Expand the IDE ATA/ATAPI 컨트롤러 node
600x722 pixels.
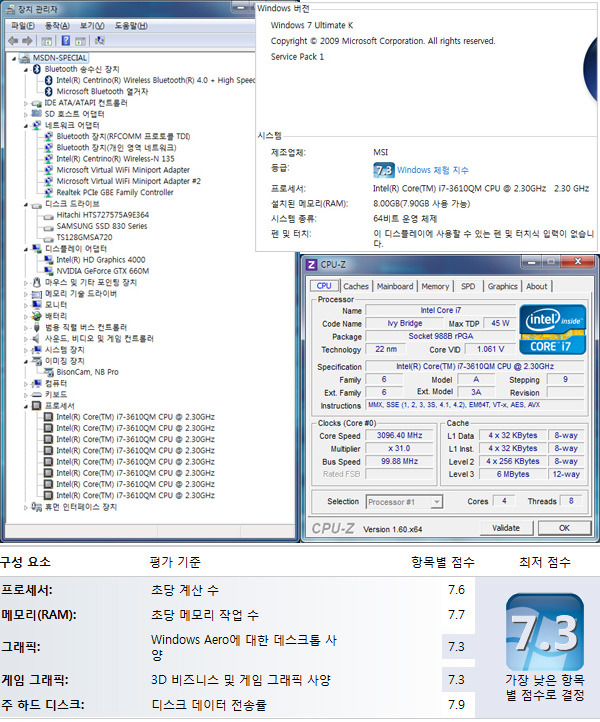coord(26,103)
